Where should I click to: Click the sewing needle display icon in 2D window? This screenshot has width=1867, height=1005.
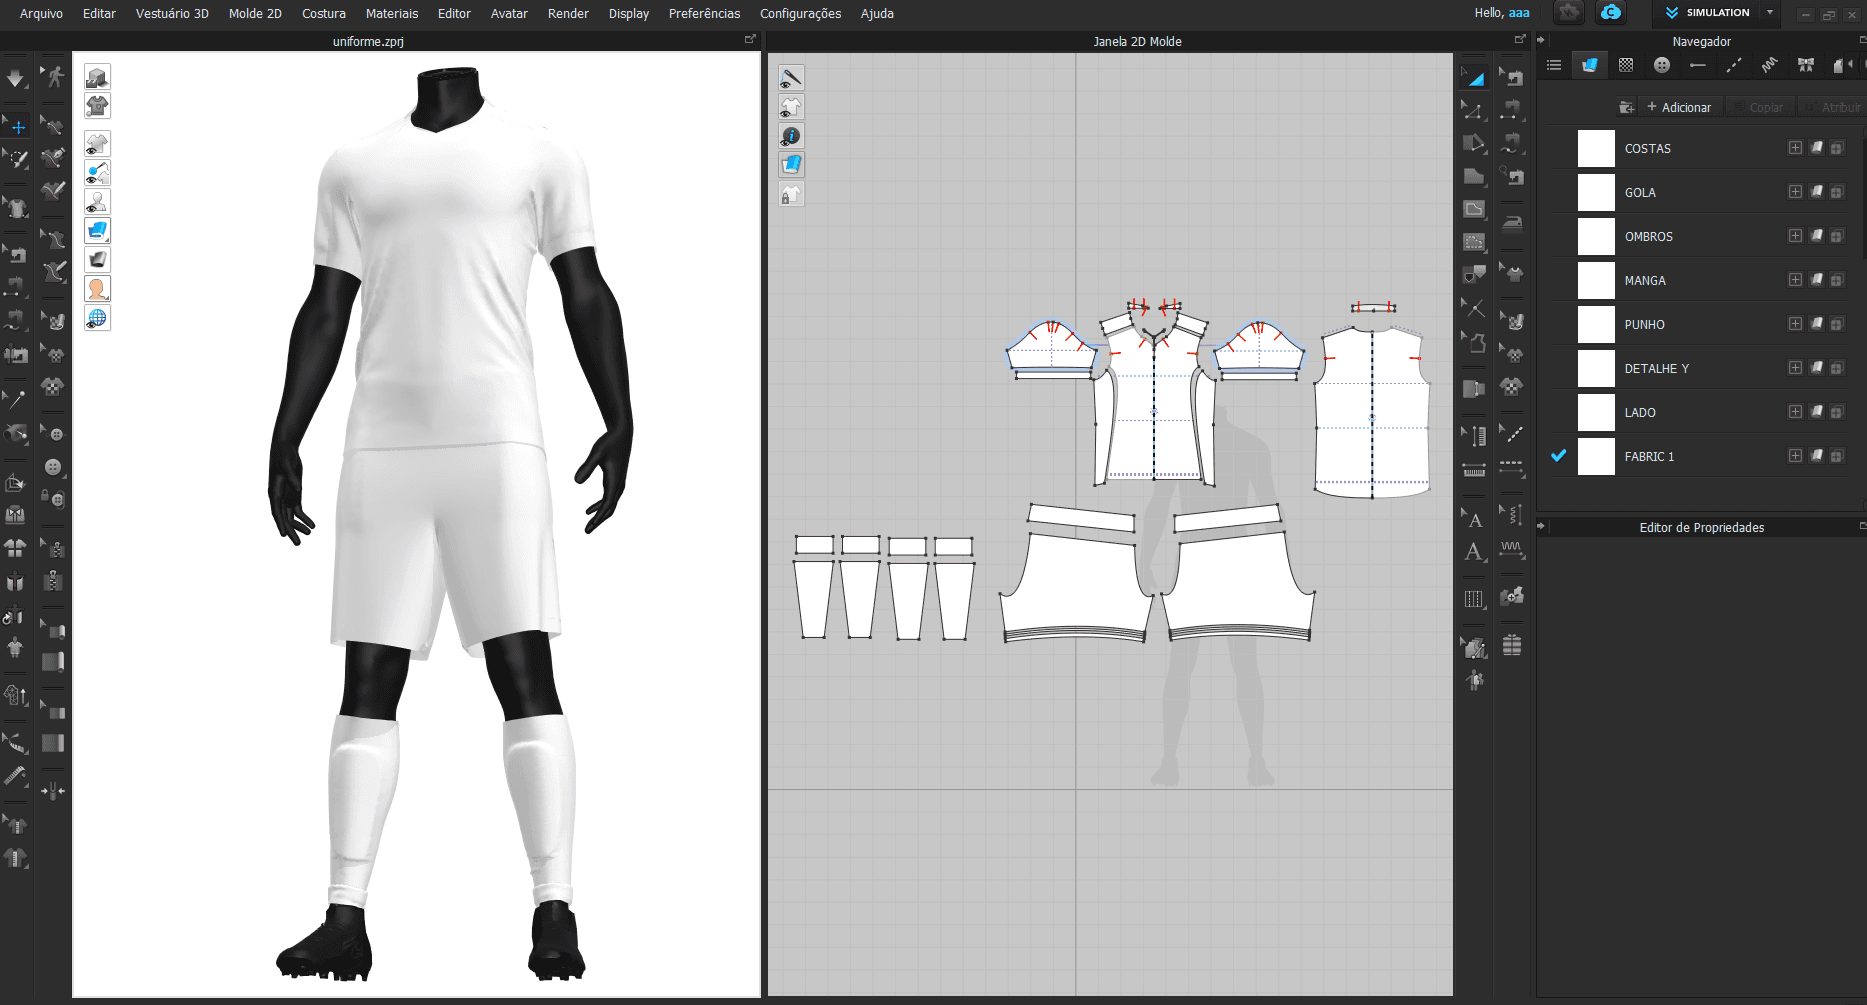point(791,78)
